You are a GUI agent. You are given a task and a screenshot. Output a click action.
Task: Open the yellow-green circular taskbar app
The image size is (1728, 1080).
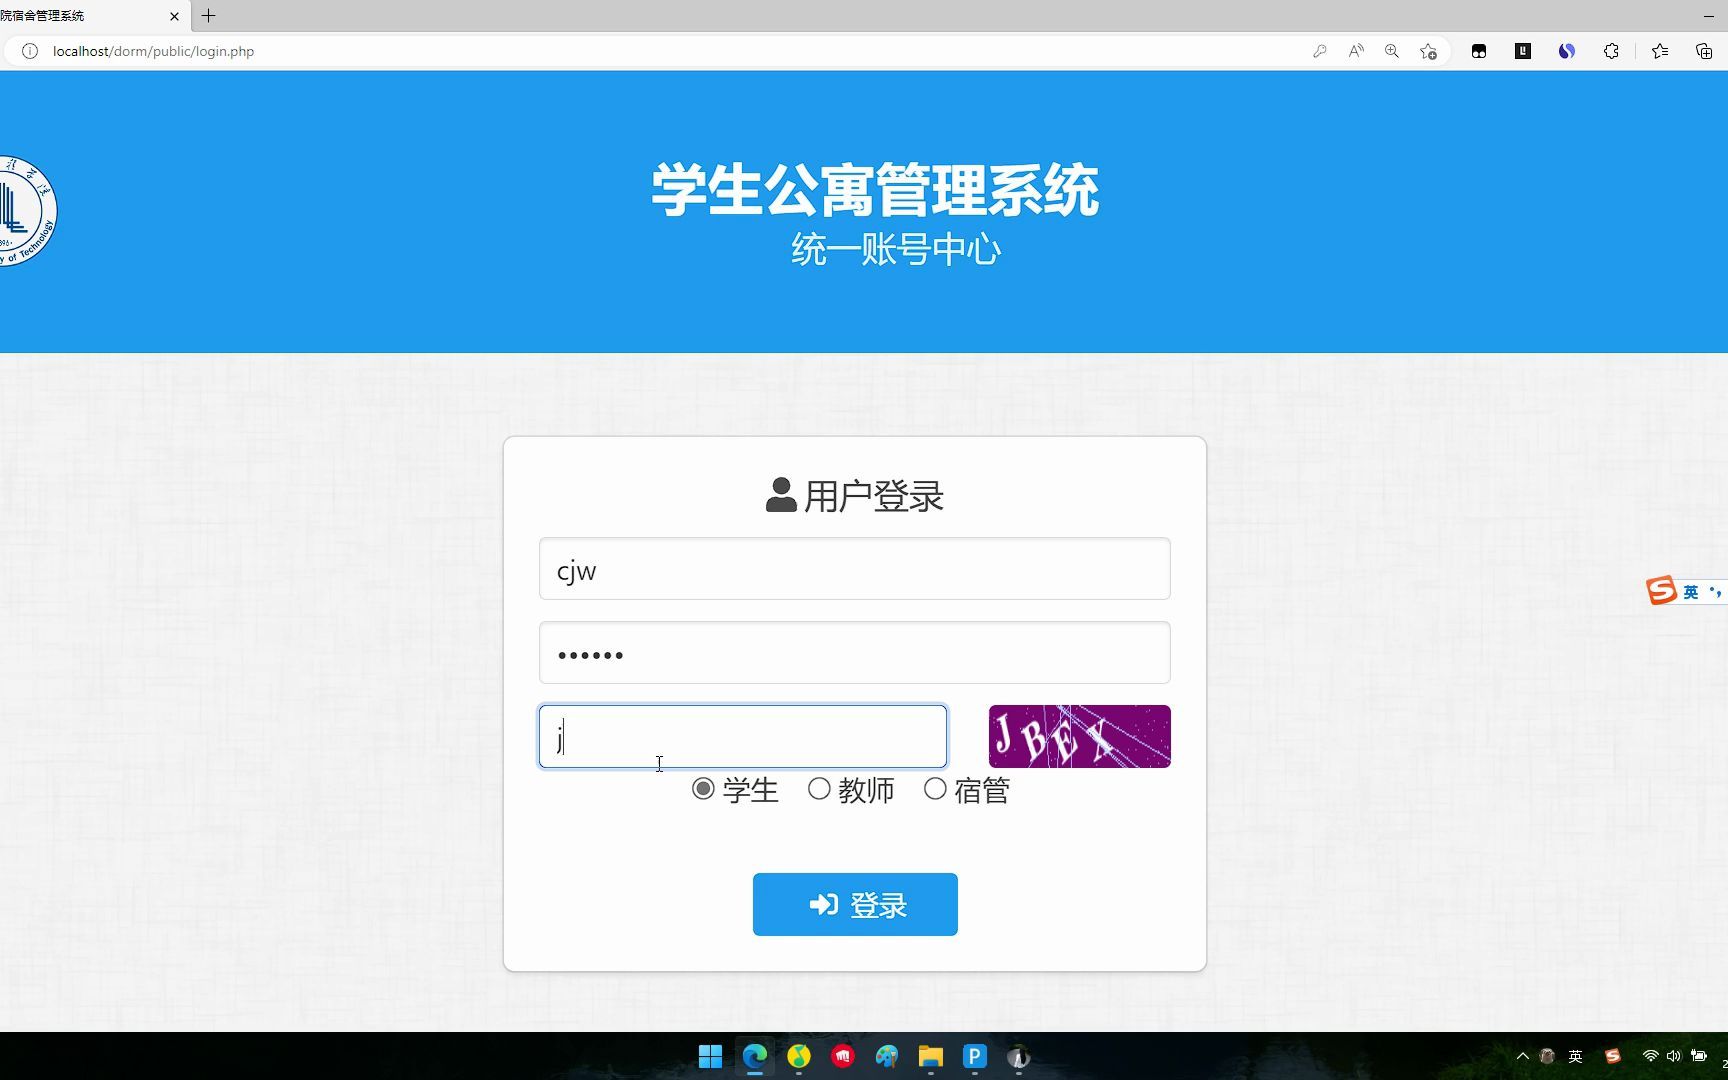click(798, 1057)
